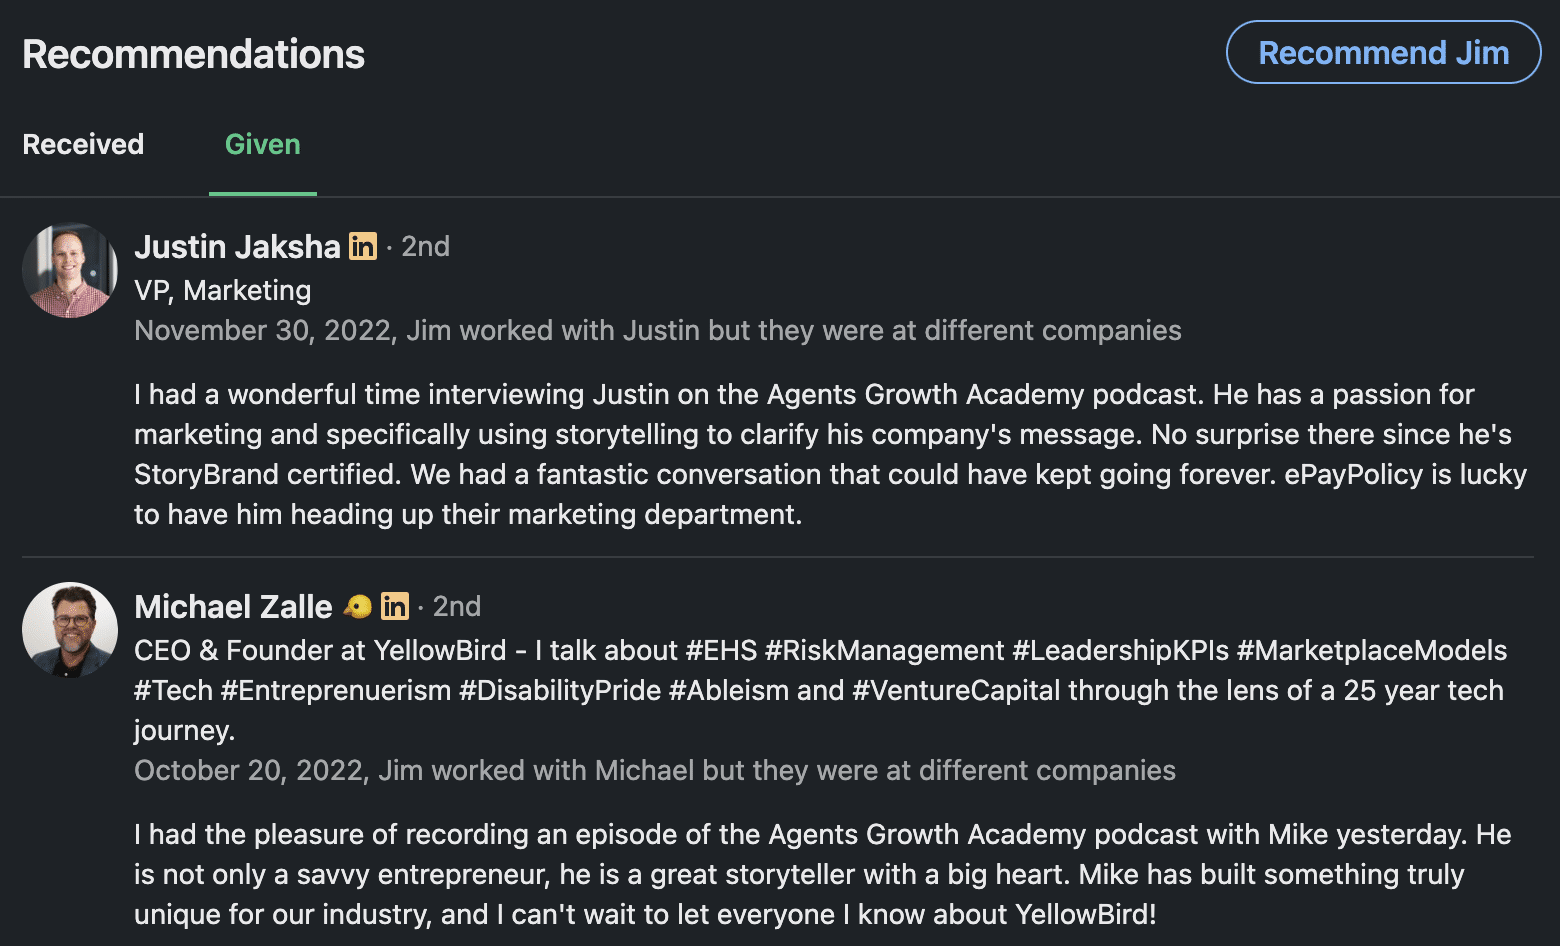Image resolution: width=1560 pixels, height=946 pixels.
Task: Click the 2nd connection label beside Michael Zalle
Action: 457,606
